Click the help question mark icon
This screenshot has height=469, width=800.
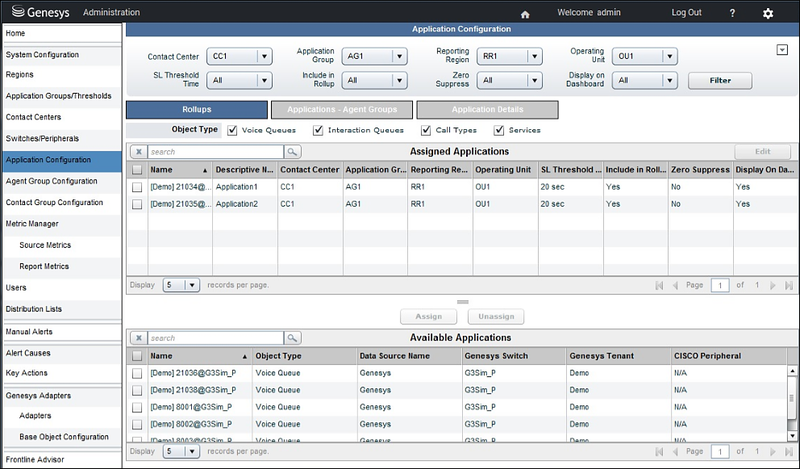click(x=732, y=13)
